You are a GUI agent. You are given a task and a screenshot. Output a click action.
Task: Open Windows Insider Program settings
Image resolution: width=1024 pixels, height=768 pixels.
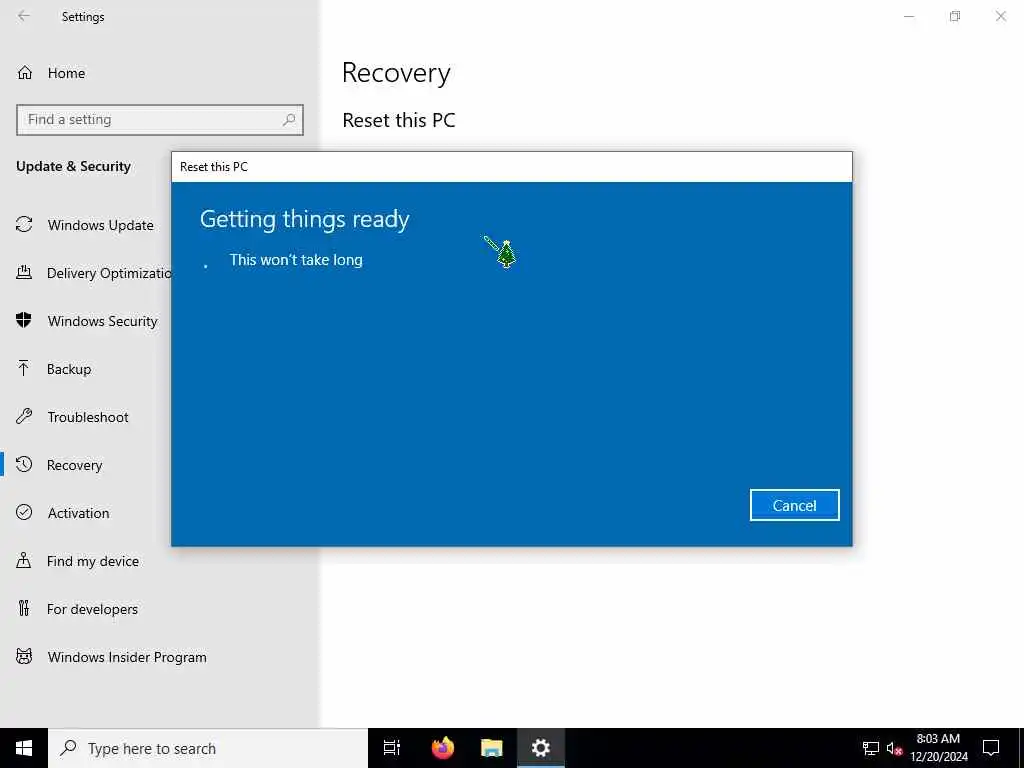point(127,657)
